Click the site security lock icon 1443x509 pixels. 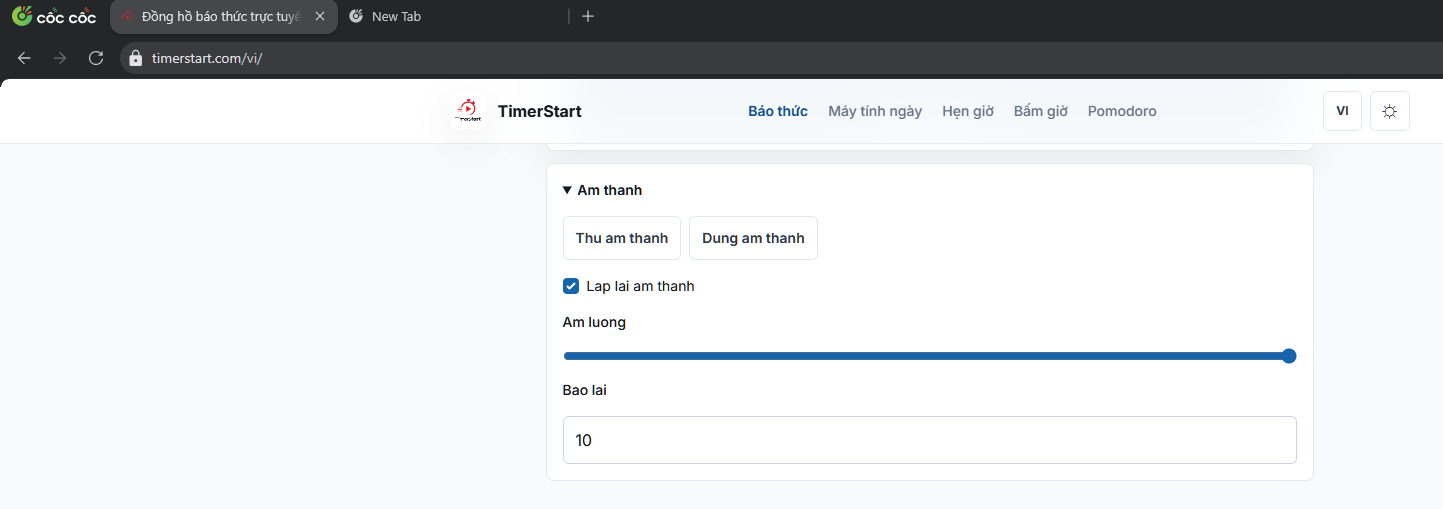coord(136,58)
